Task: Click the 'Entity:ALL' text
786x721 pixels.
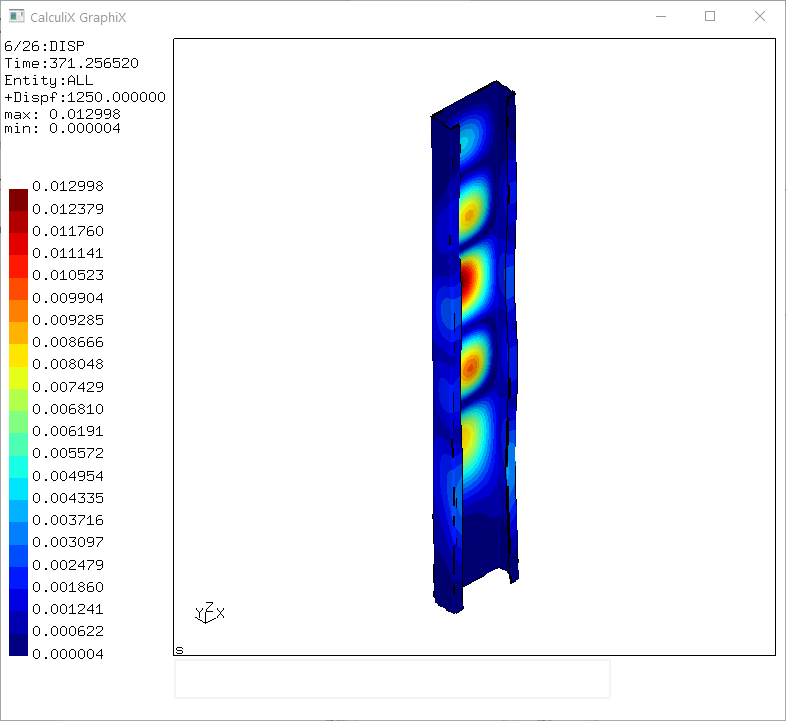Action: pos(49,80)
